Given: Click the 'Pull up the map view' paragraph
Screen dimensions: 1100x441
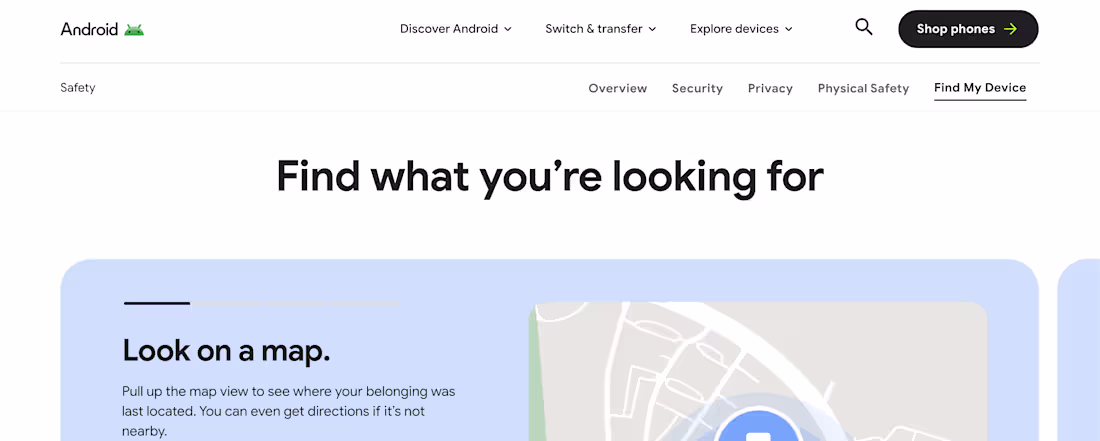Looking at the screenshot, I should point(288,411).
